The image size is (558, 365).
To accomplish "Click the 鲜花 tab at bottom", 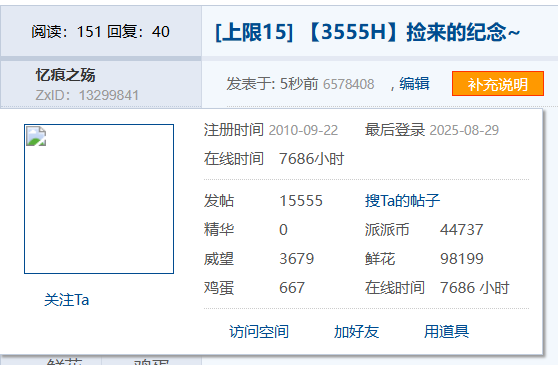I will [x=64, y=361].
